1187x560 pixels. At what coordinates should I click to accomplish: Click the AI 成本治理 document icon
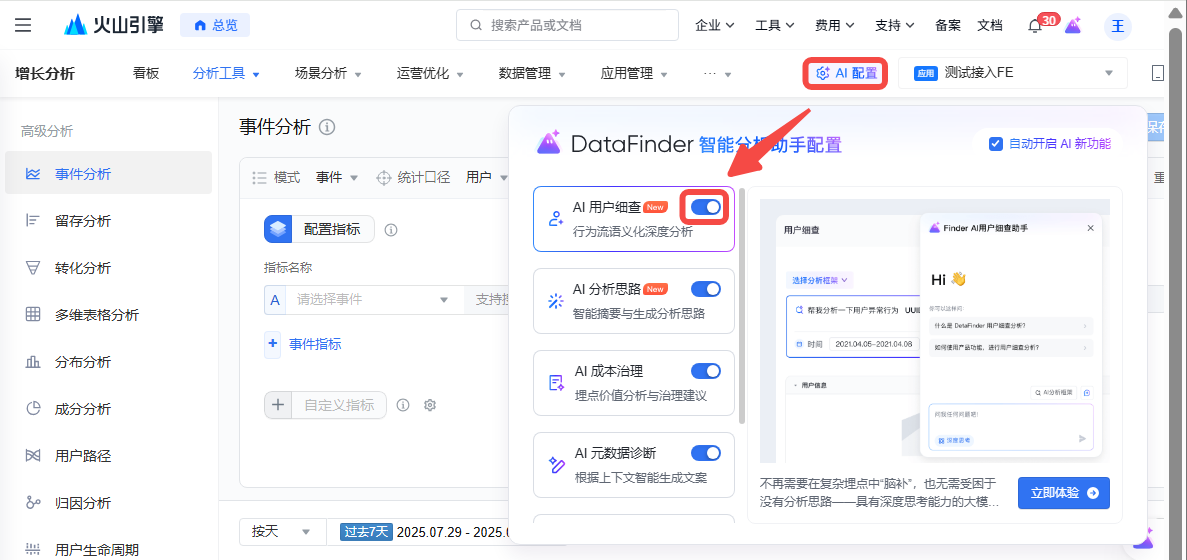click(556, 382)
